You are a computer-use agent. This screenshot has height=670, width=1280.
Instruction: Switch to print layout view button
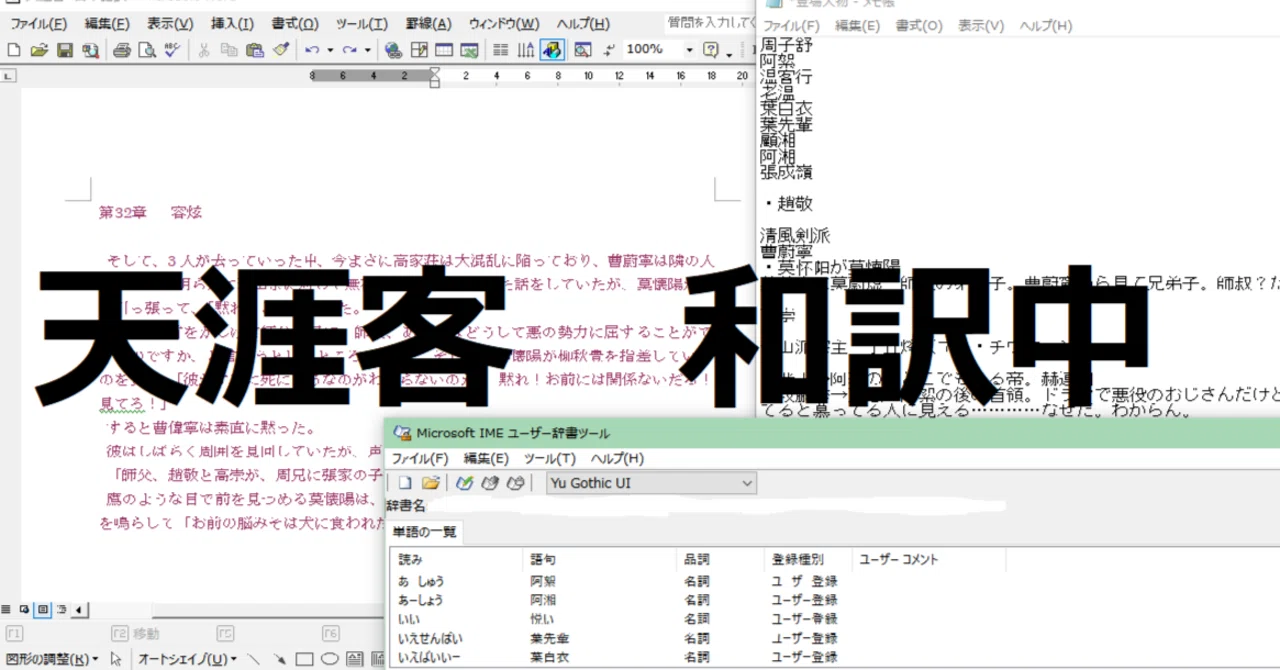point(42,609)
